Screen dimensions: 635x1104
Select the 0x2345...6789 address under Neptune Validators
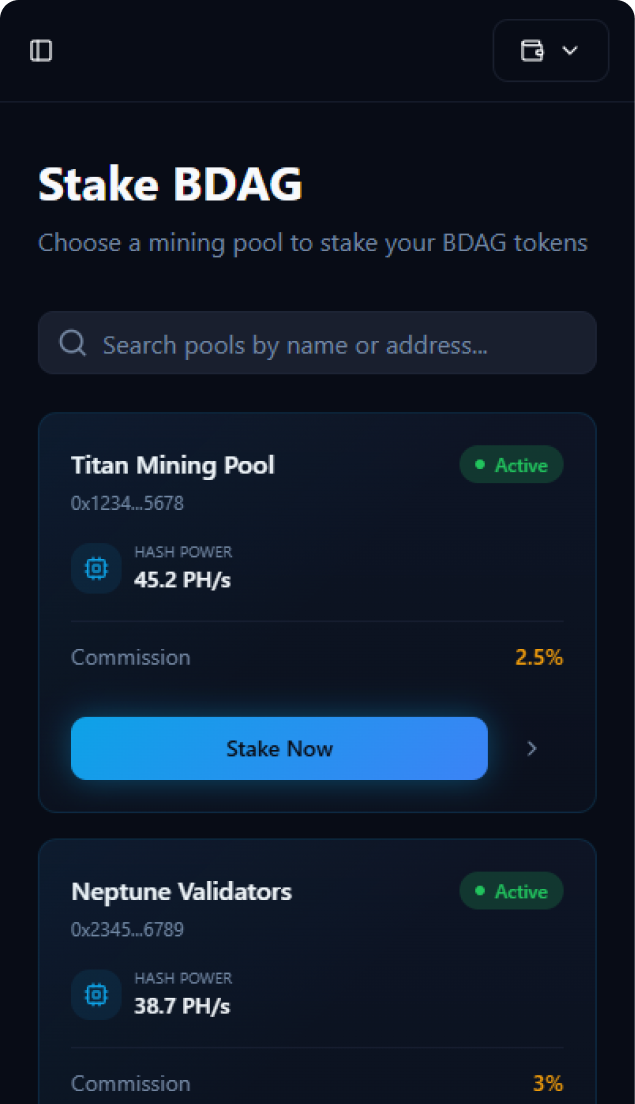(x=127, y=930)
